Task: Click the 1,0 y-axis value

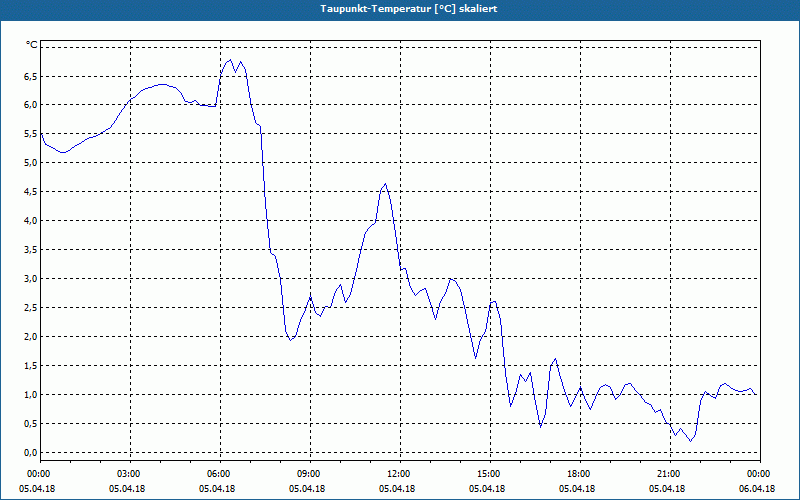Action: tap(31, 394)
